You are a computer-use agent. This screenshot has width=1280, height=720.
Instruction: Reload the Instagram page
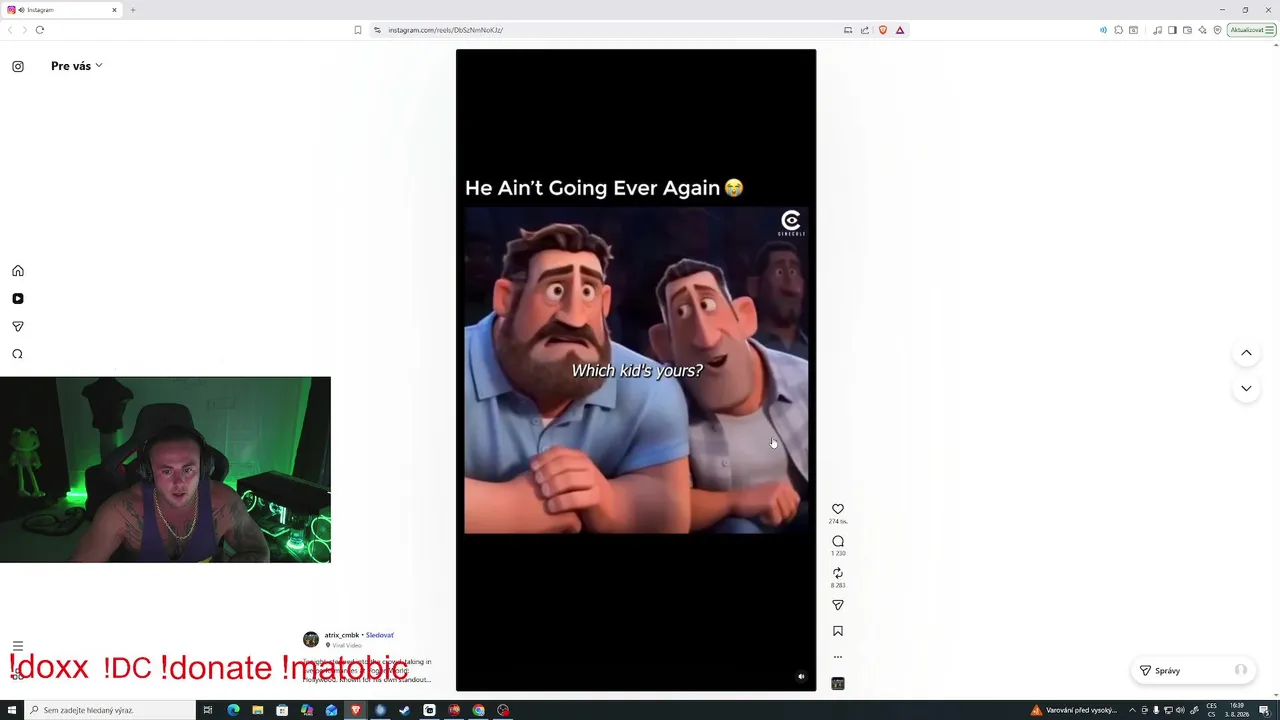[x=40, y=30]
